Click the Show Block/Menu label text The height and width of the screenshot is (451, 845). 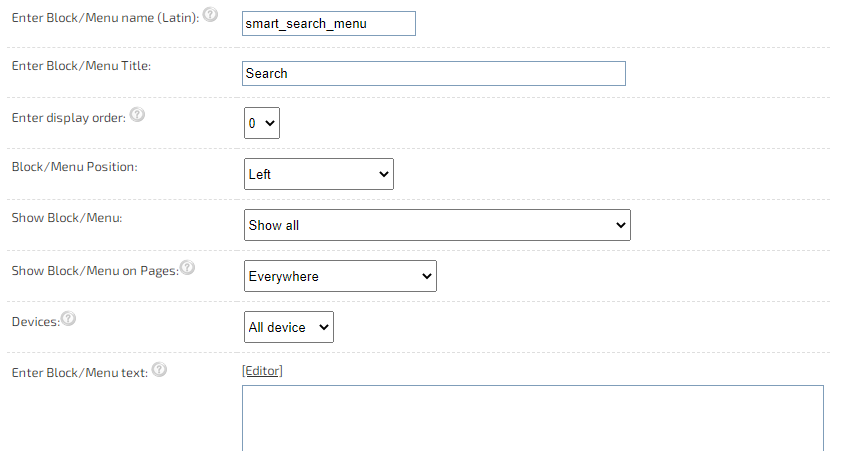pyautogui.click(x=67, y=218)
